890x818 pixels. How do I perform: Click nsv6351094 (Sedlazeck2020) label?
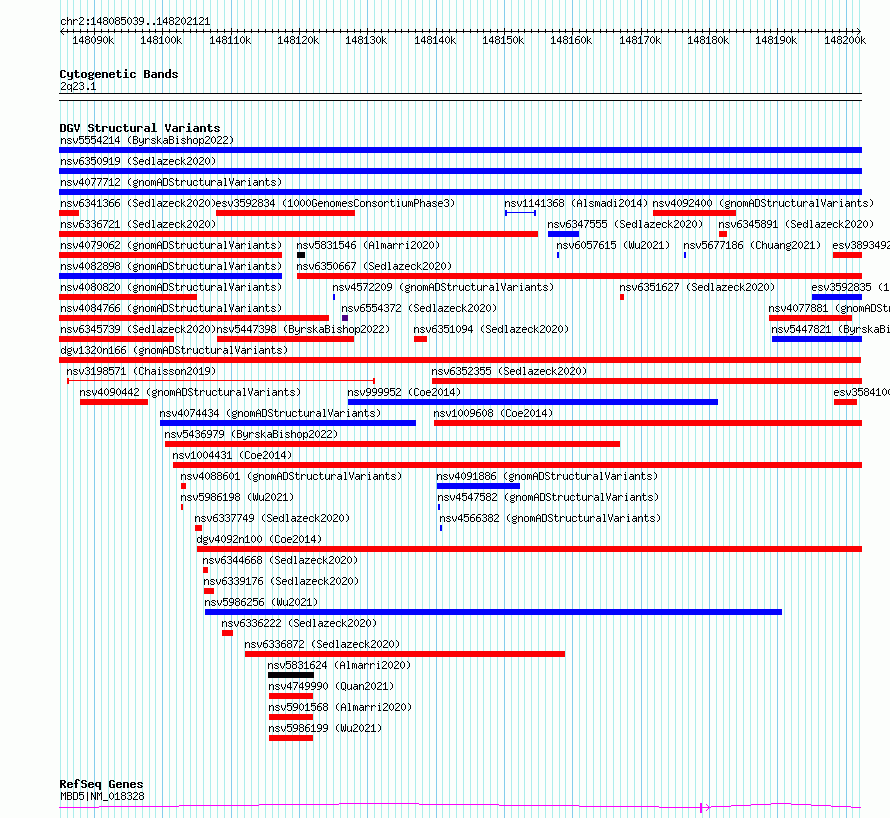click(x=491, y=329)
